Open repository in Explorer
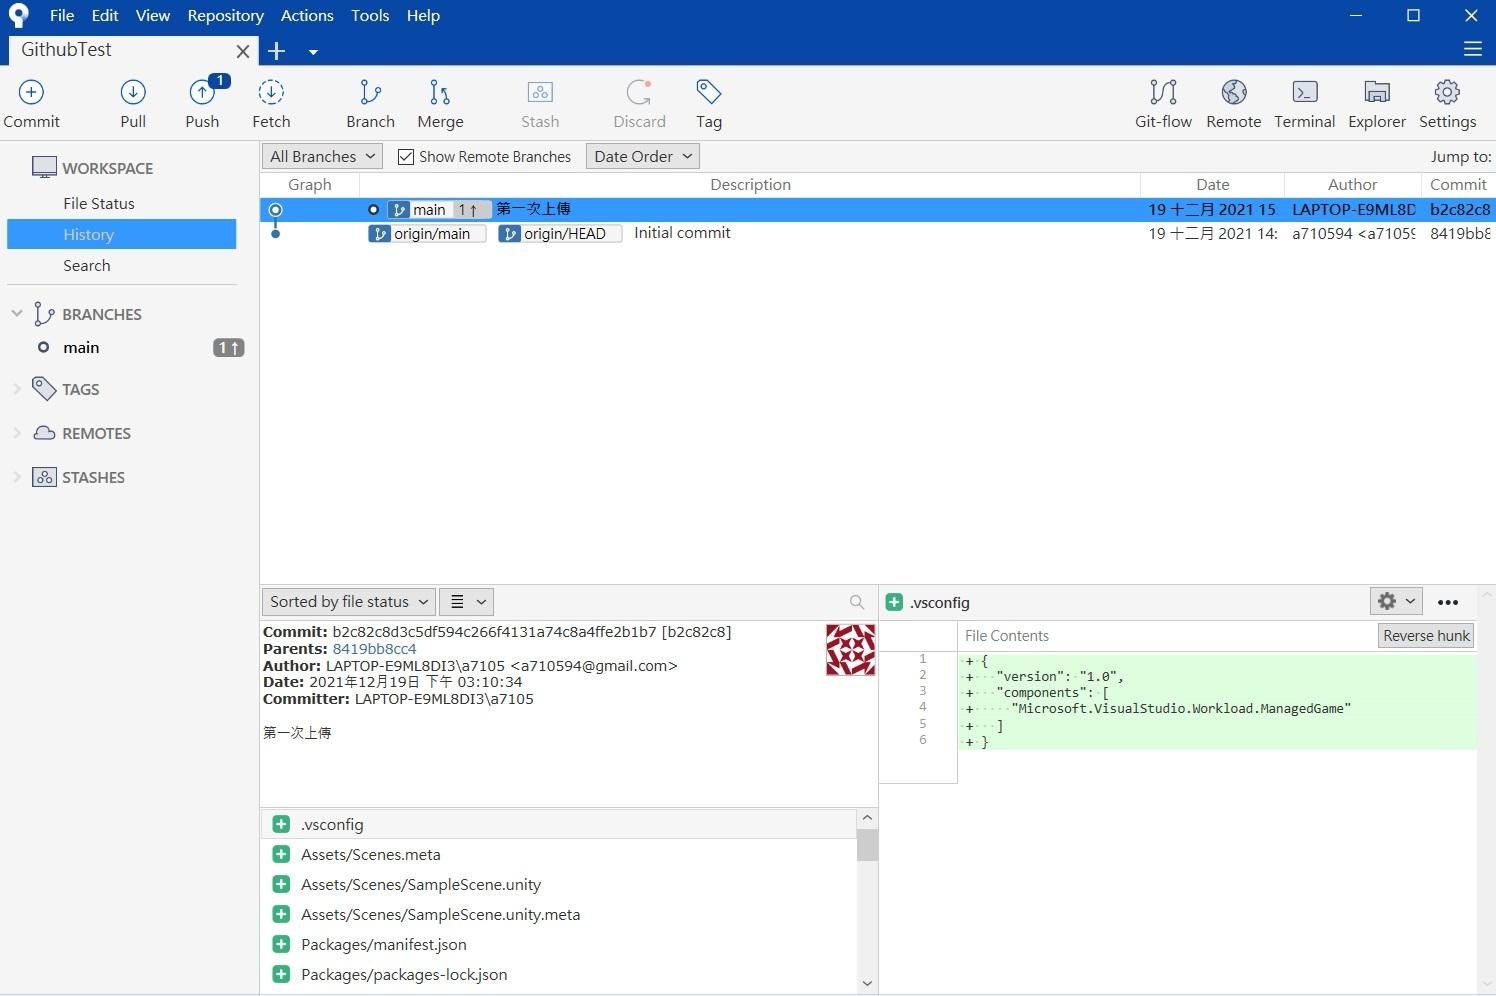1496x996 pixels. pyautogui.click(x=1377, y=104)
